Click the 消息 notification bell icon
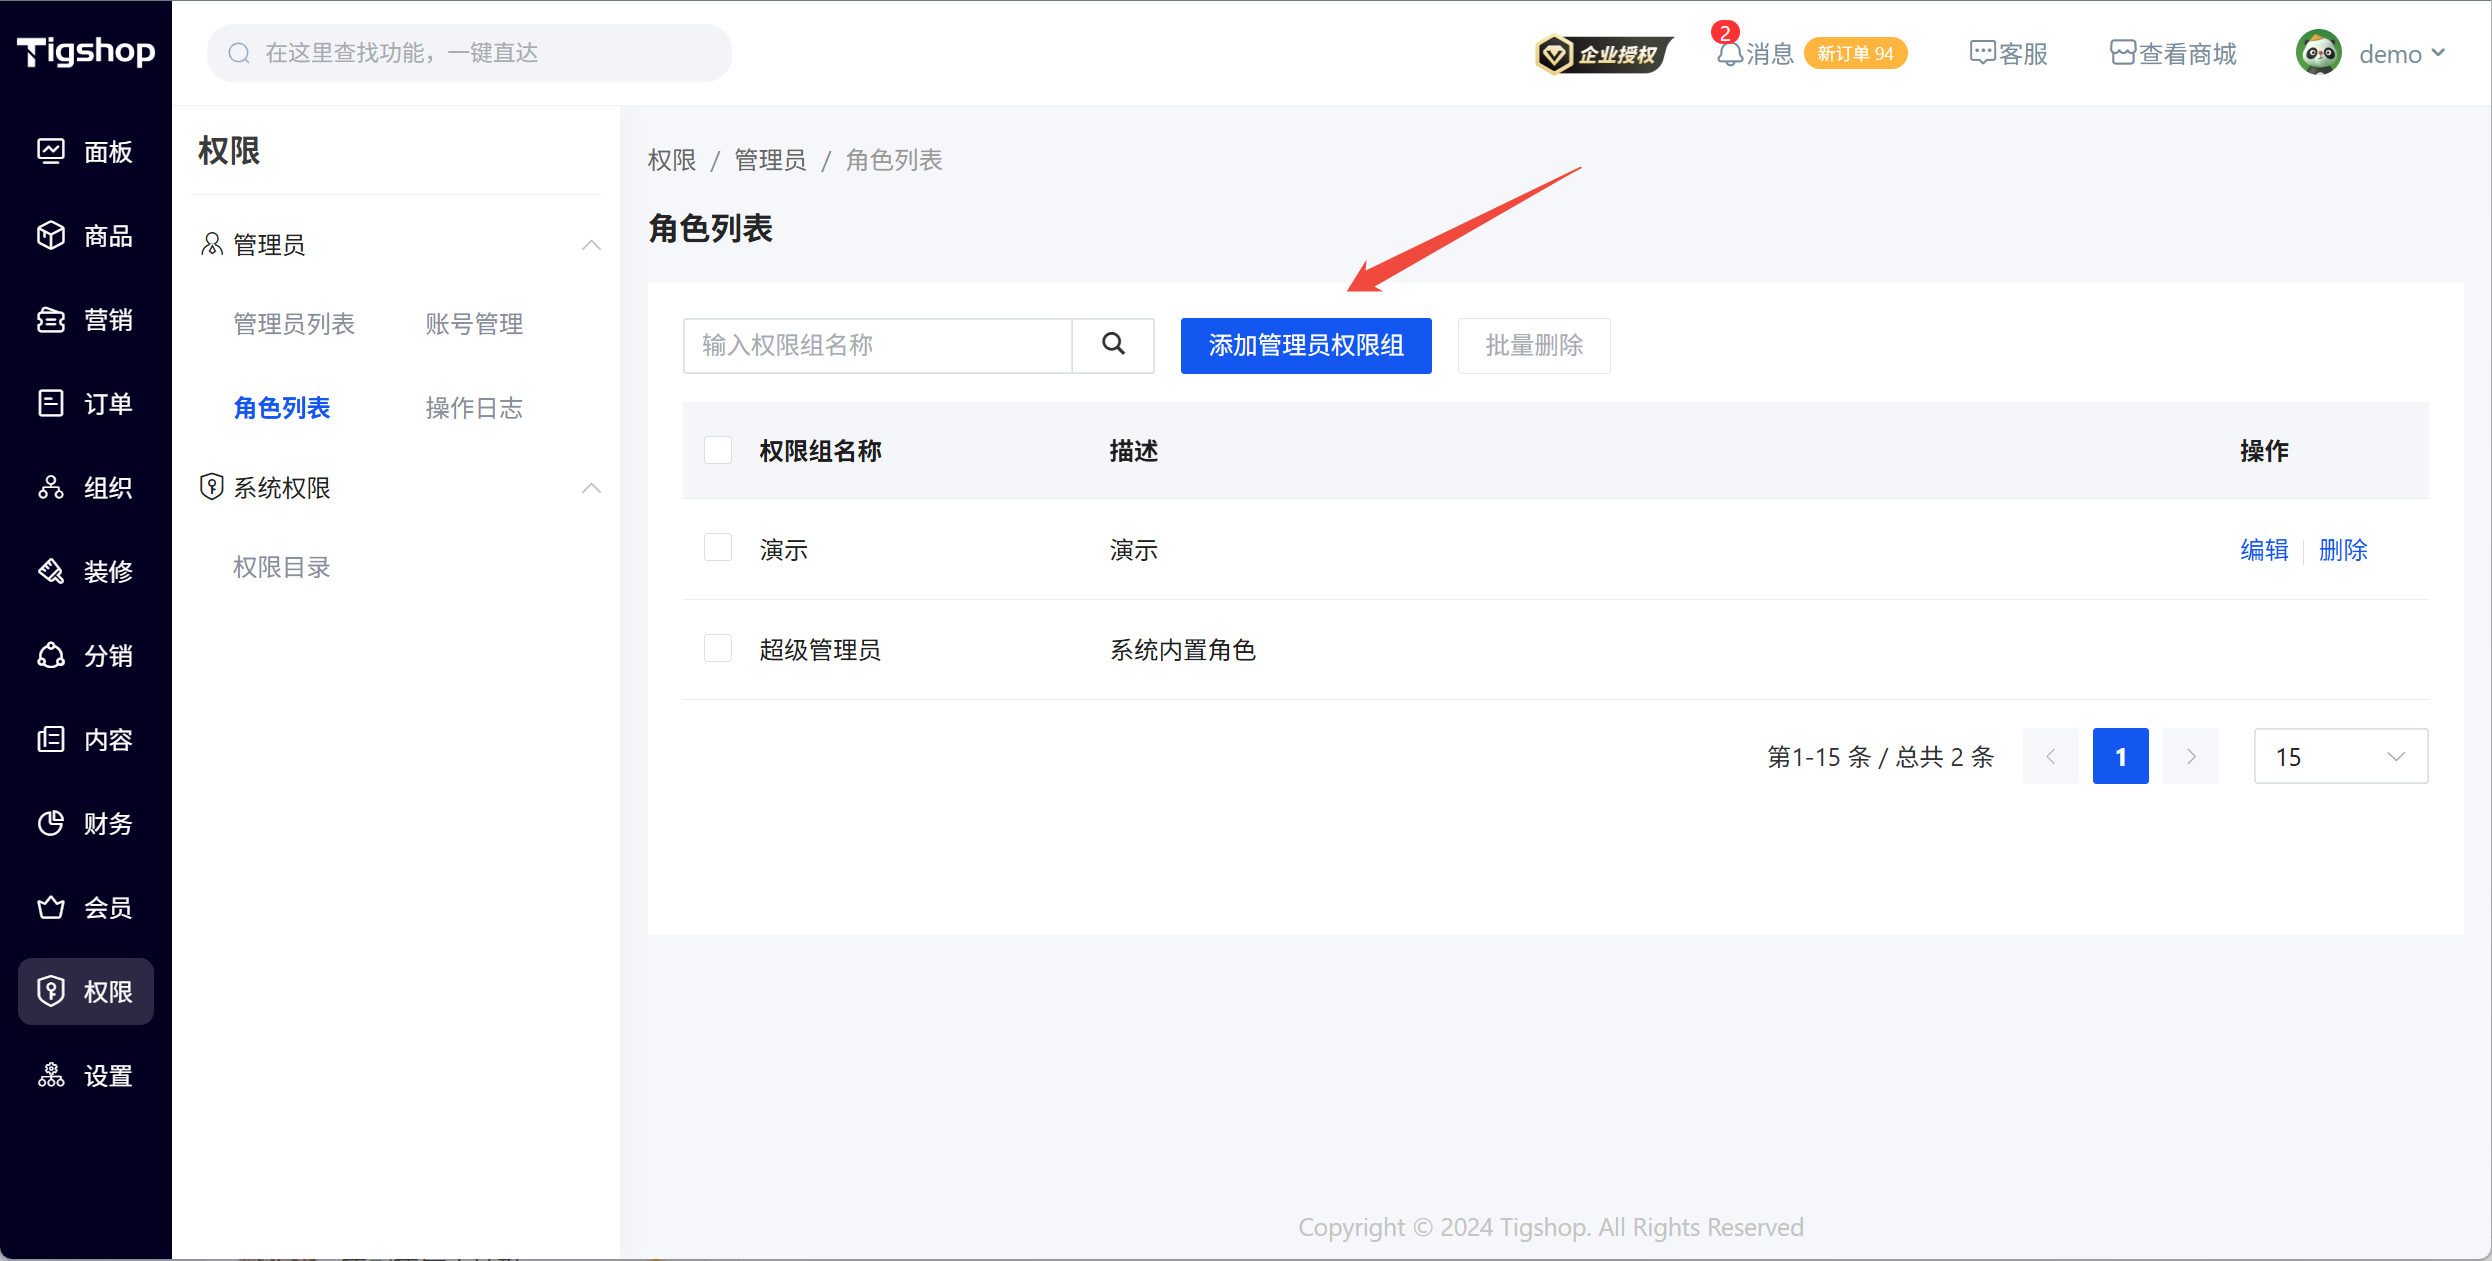This screenshot has width=2492, height=1261. tap(1729, 54)
